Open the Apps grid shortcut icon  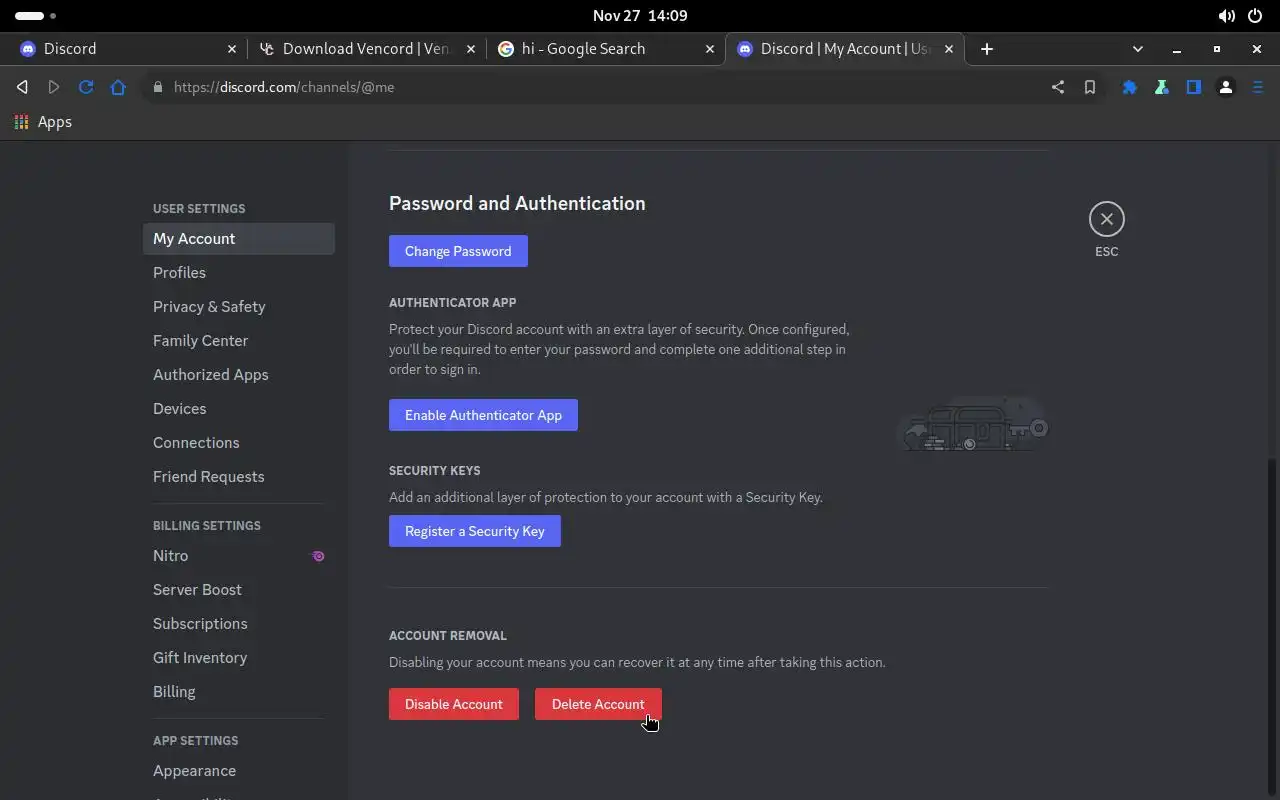pyautogui.click(x=21, y=122)
